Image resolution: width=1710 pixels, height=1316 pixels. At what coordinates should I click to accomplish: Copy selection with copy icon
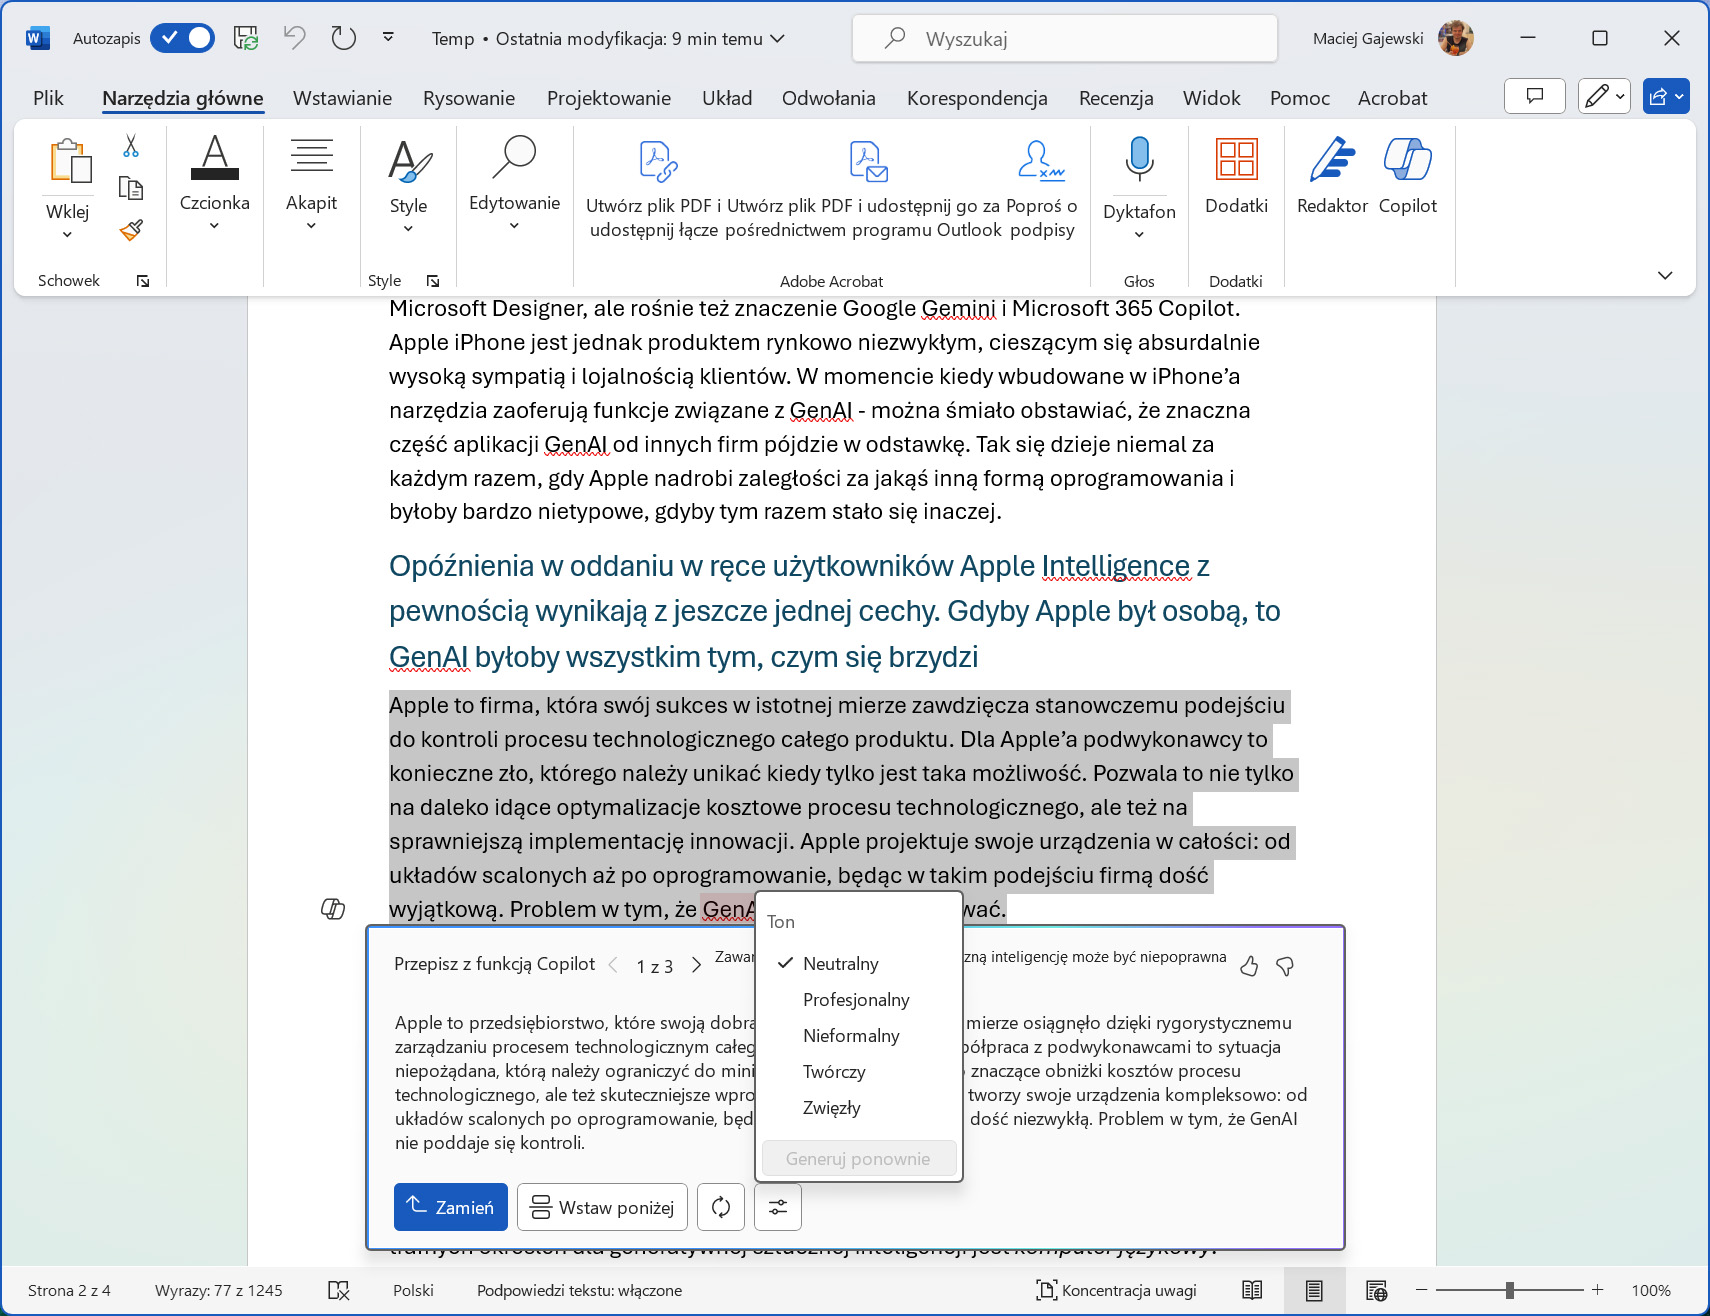(131, 188)
